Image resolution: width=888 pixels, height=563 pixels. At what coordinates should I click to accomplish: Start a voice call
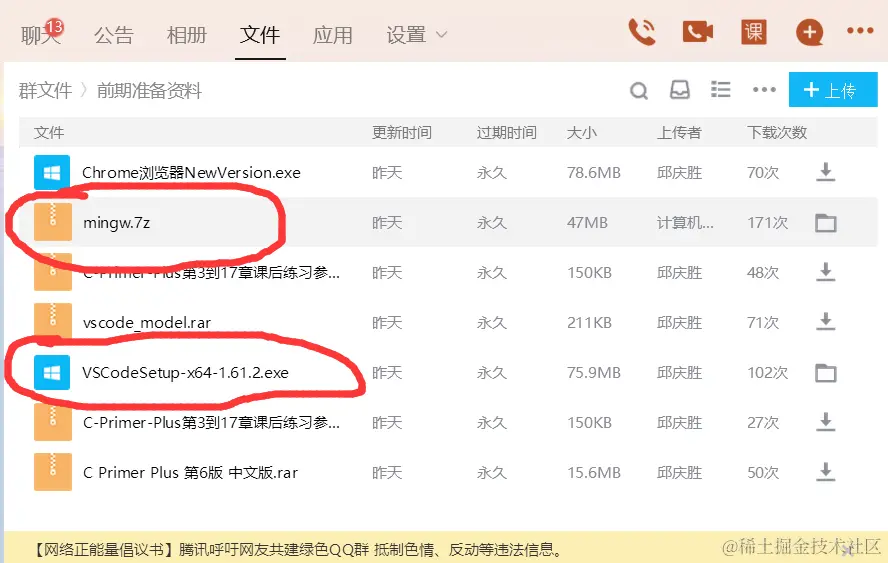pos(642,32)
